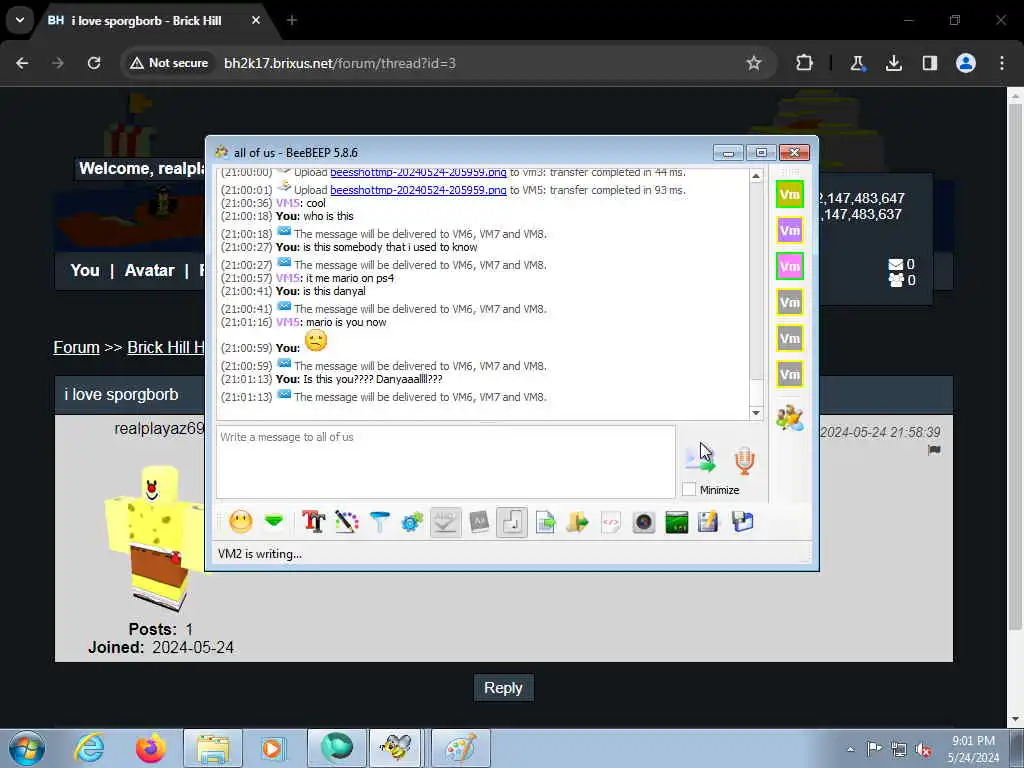
Task: Select the 'i love sporgborb - Brick Hill' tab
Action: 154,21
